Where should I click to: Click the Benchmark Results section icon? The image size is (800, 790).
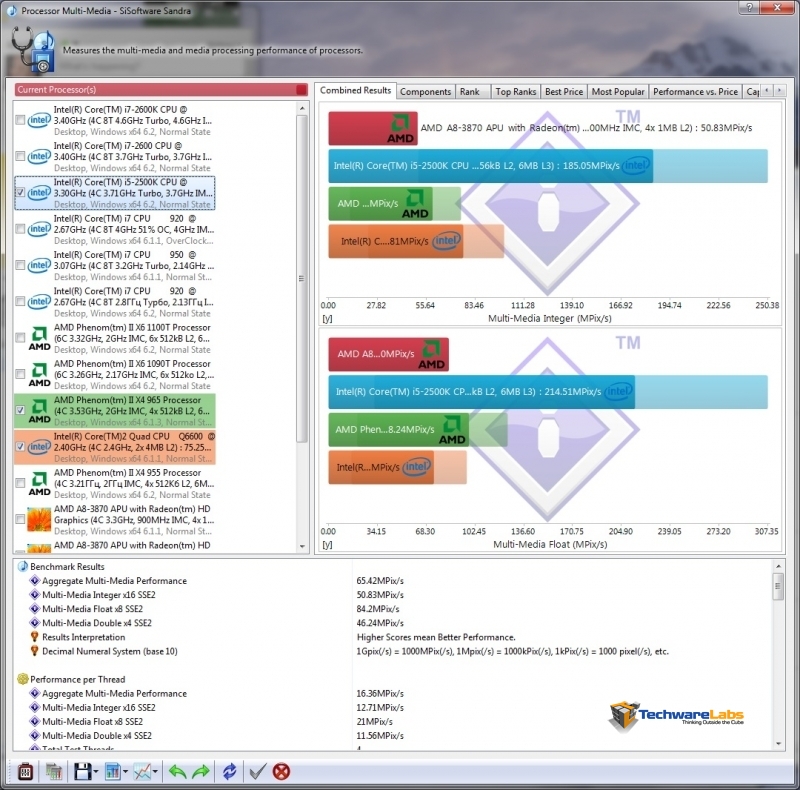tap(23, 566)
